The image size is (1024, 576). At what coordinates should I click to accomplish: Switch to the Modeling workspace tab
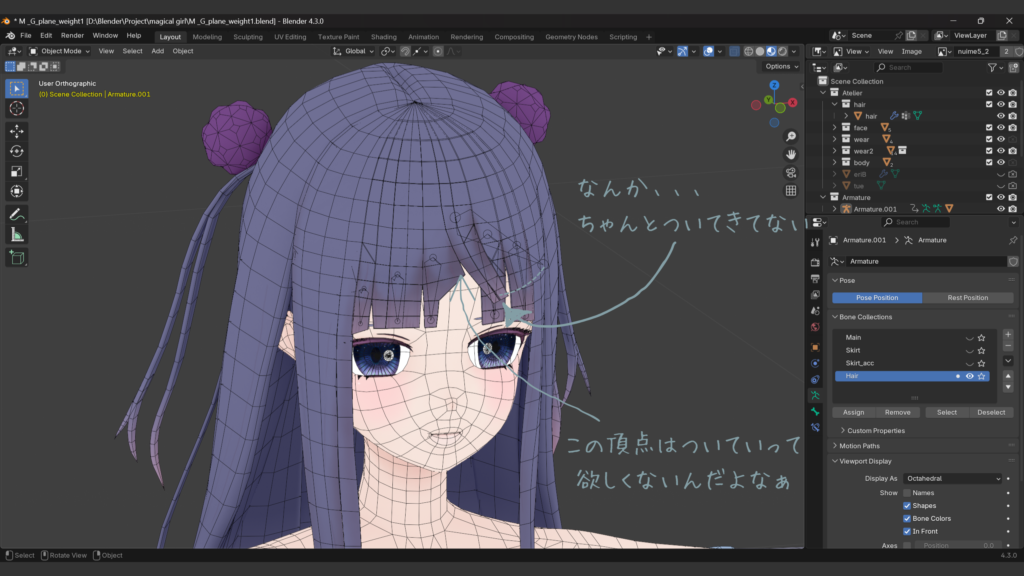point(206,35)
